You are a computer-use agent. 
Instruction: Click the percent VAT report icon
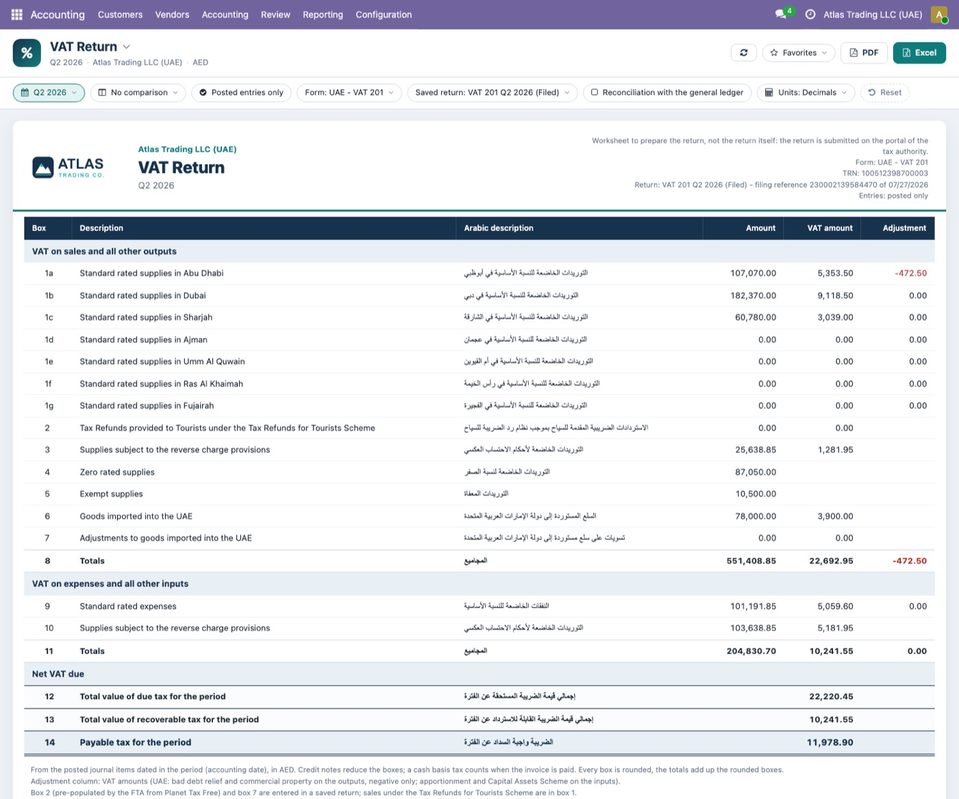27,53
